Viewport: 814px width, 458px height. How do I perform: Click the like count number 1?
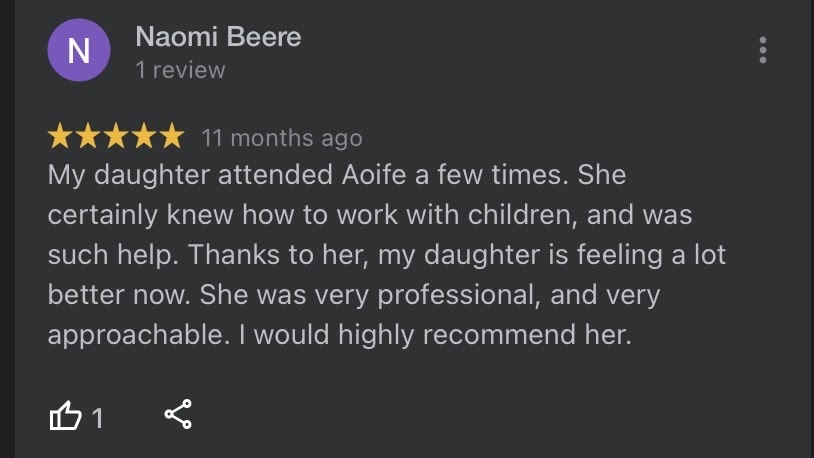98,417
